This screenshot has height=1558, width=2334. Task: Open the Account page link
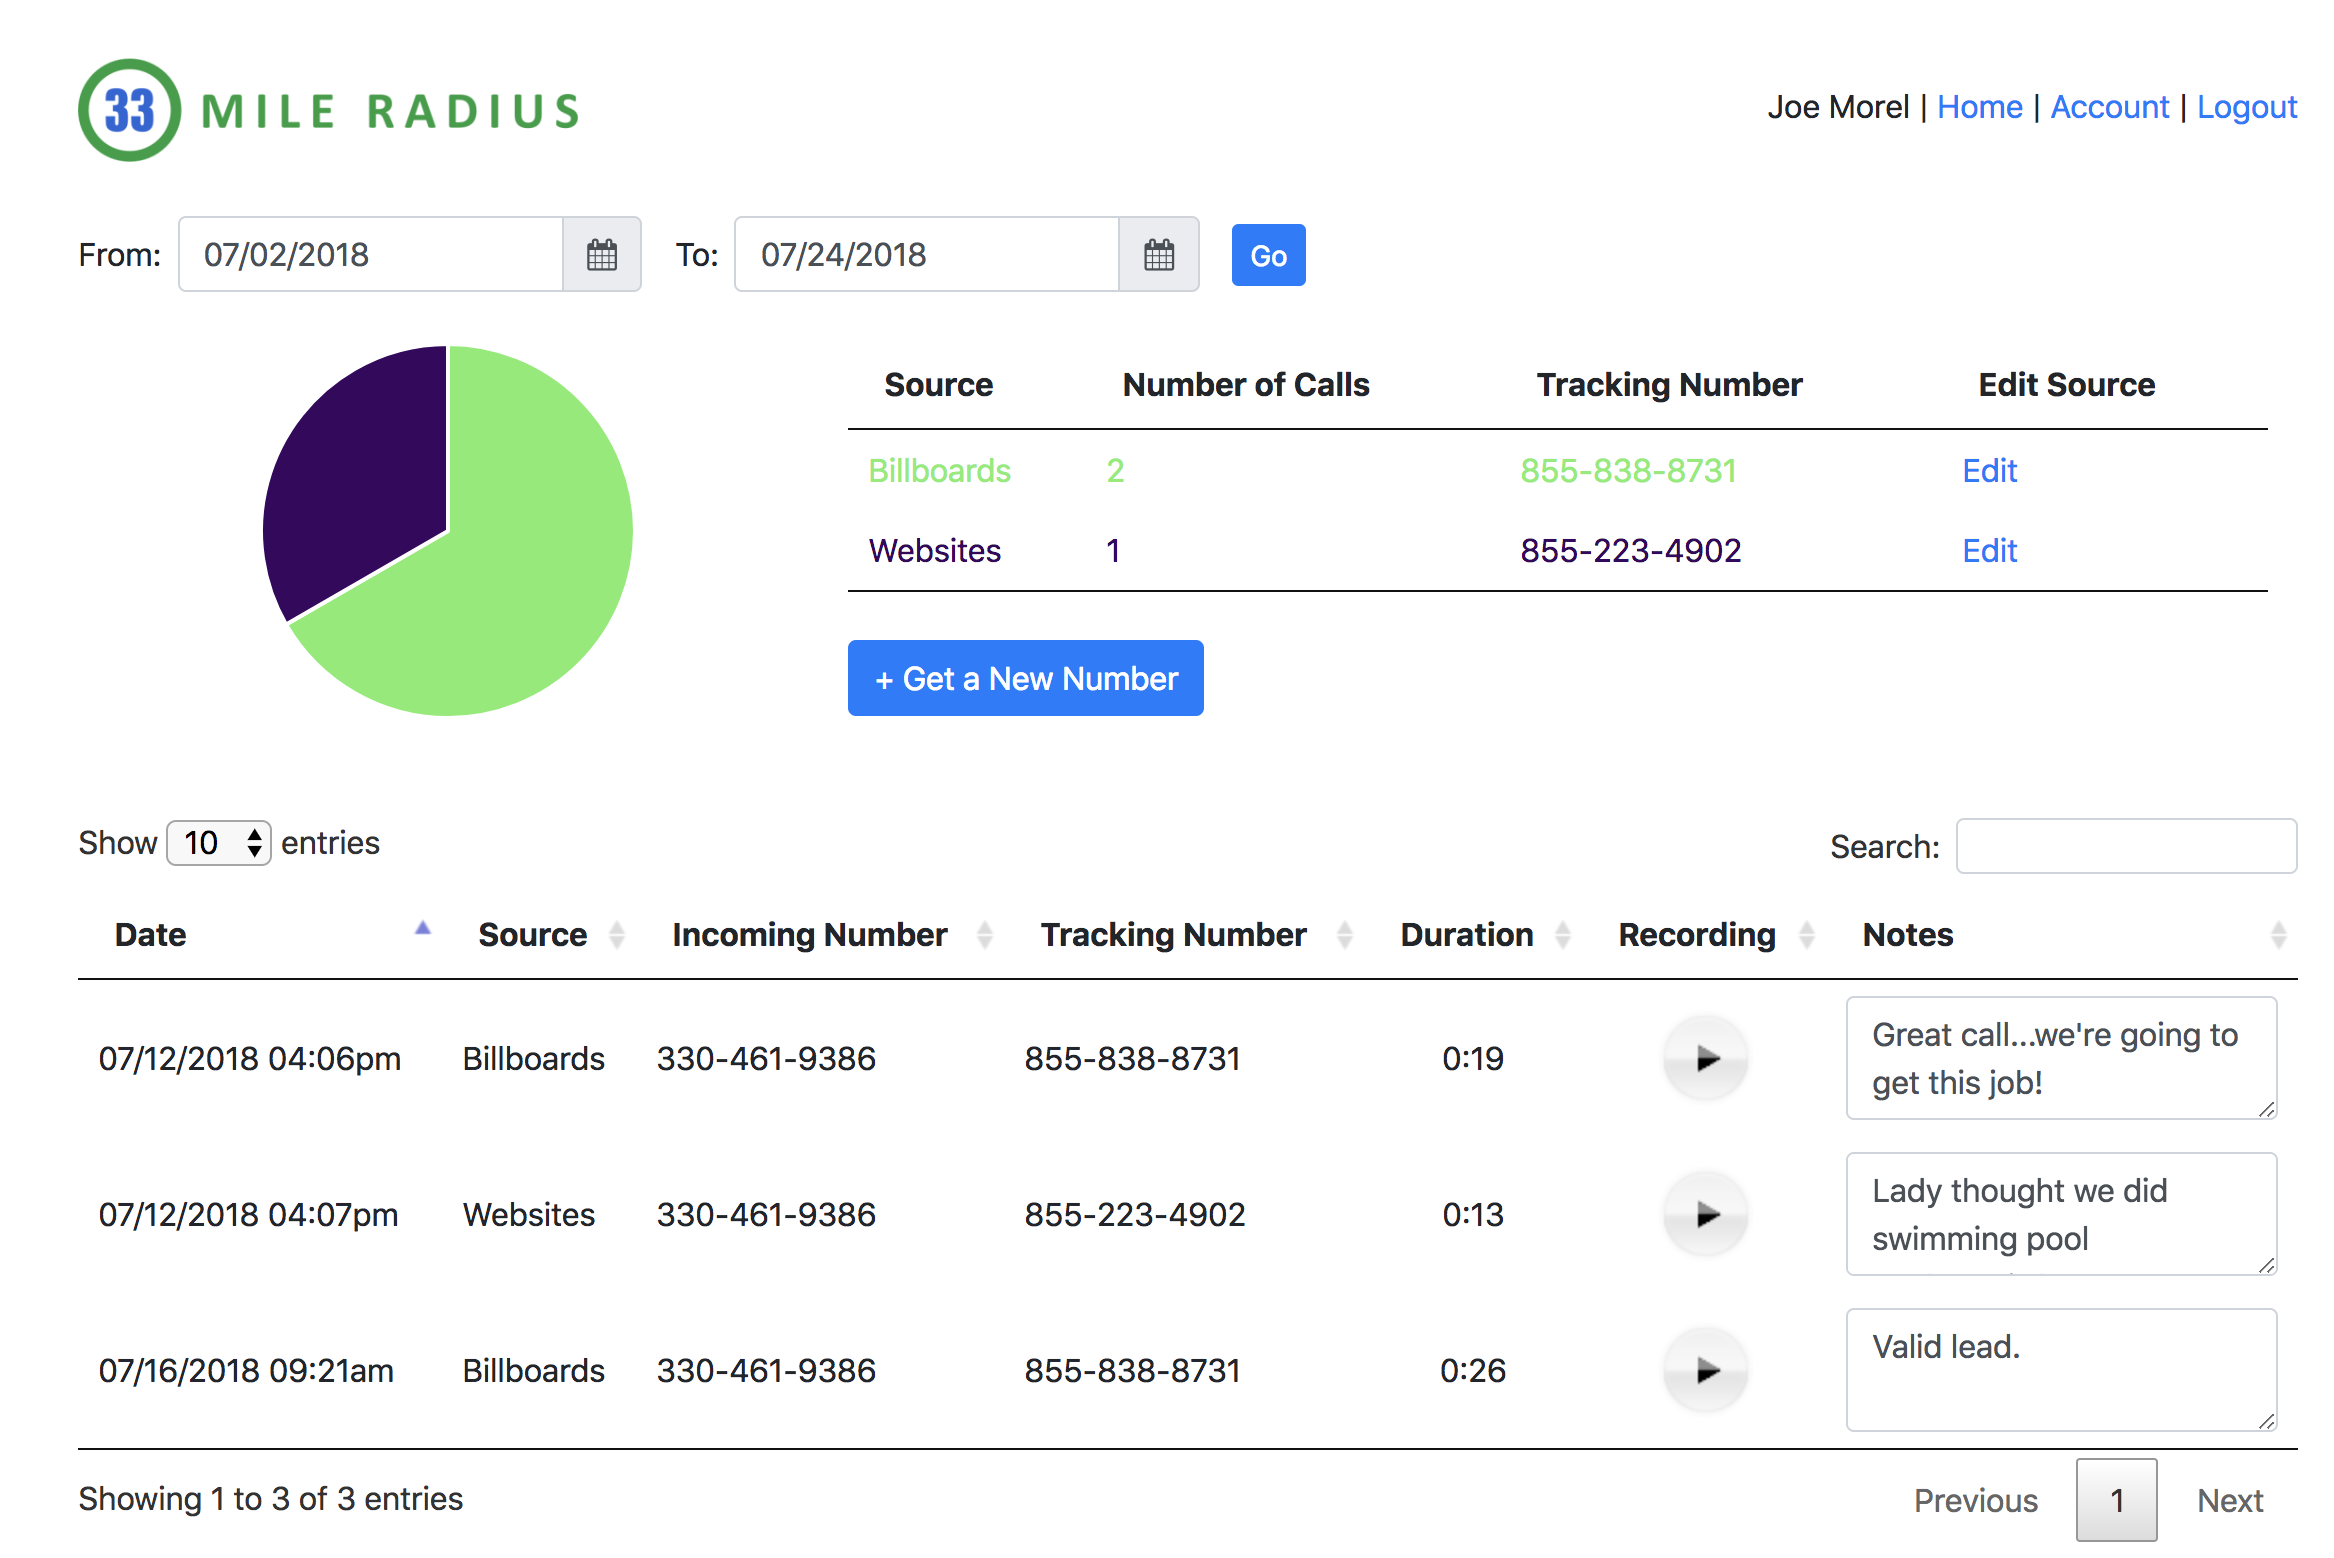tap(2109, 107)
